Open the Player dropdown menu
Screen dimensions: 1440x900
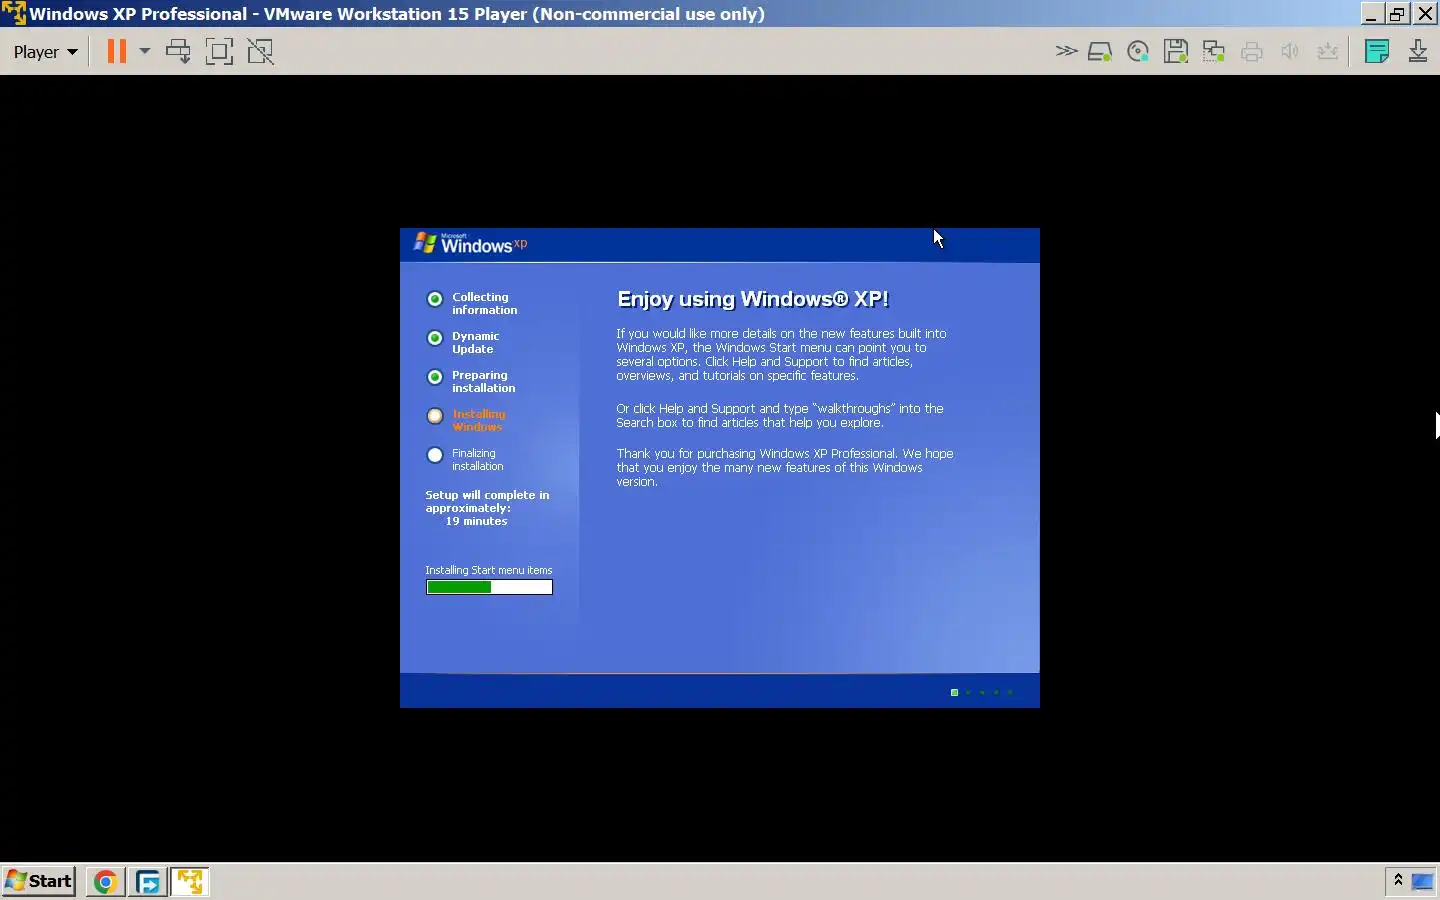point(45,52)
